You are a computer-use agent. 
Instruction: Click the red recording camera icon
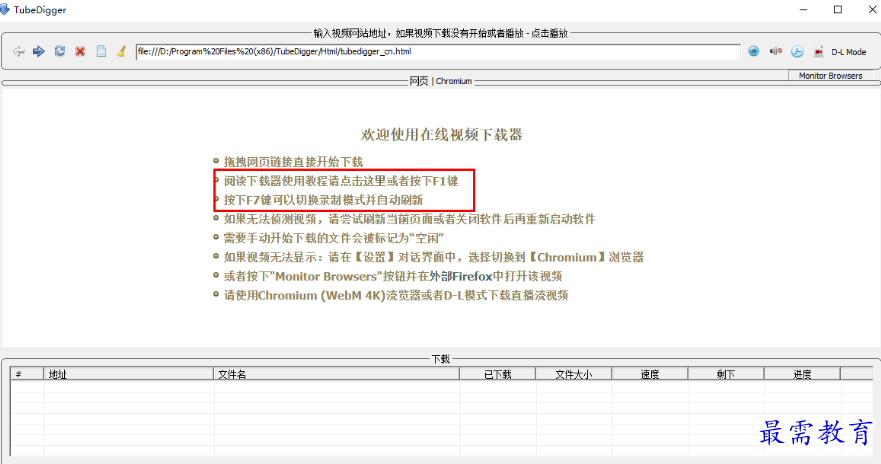point(819,52)
